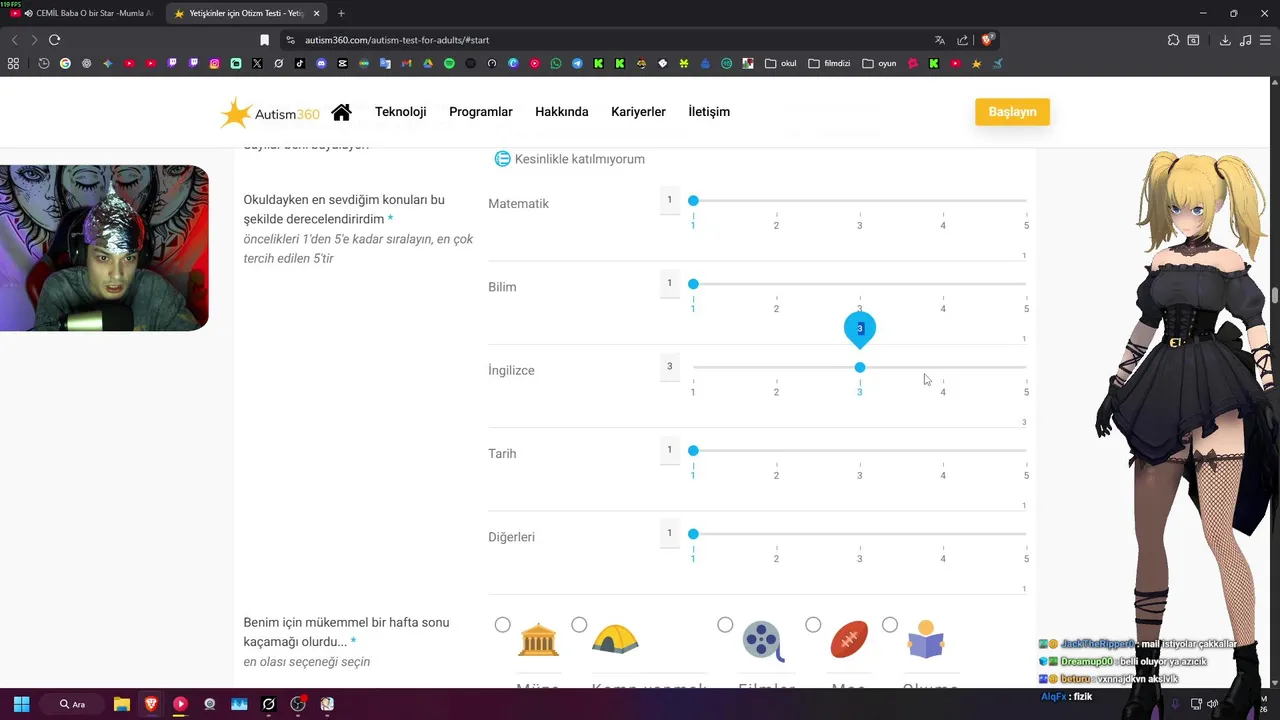The width and height of the screenshot is (1280, 720).
Task: Bookmark this page in address bar
Action: [x=264, y=40]
